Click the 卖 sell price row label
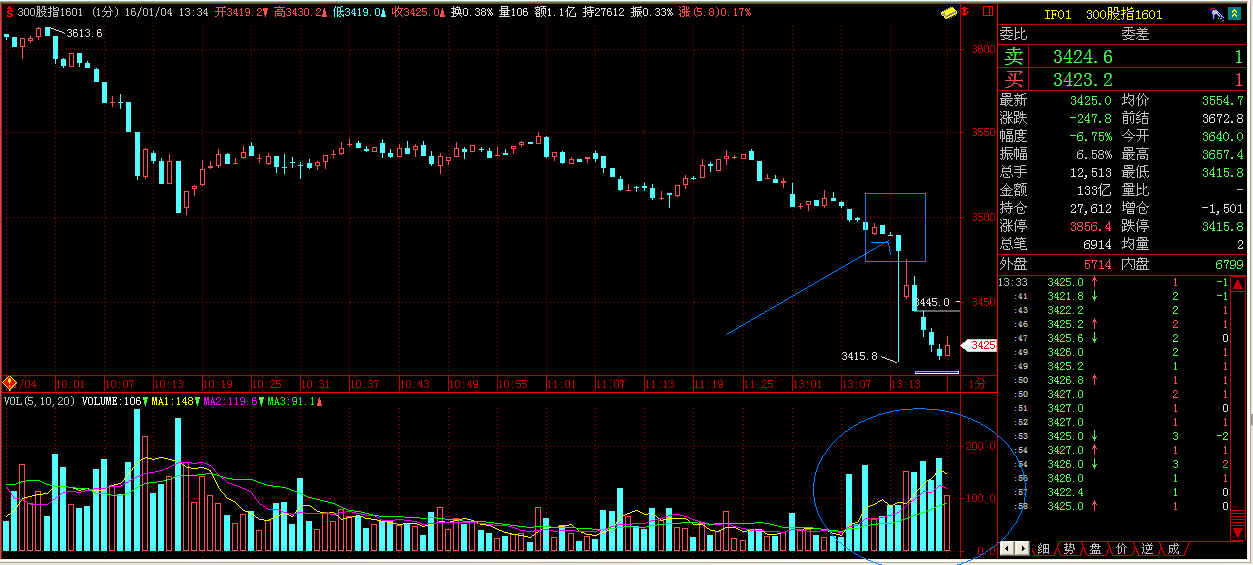Screen dimensions: 1253x565 point(1015,57)
